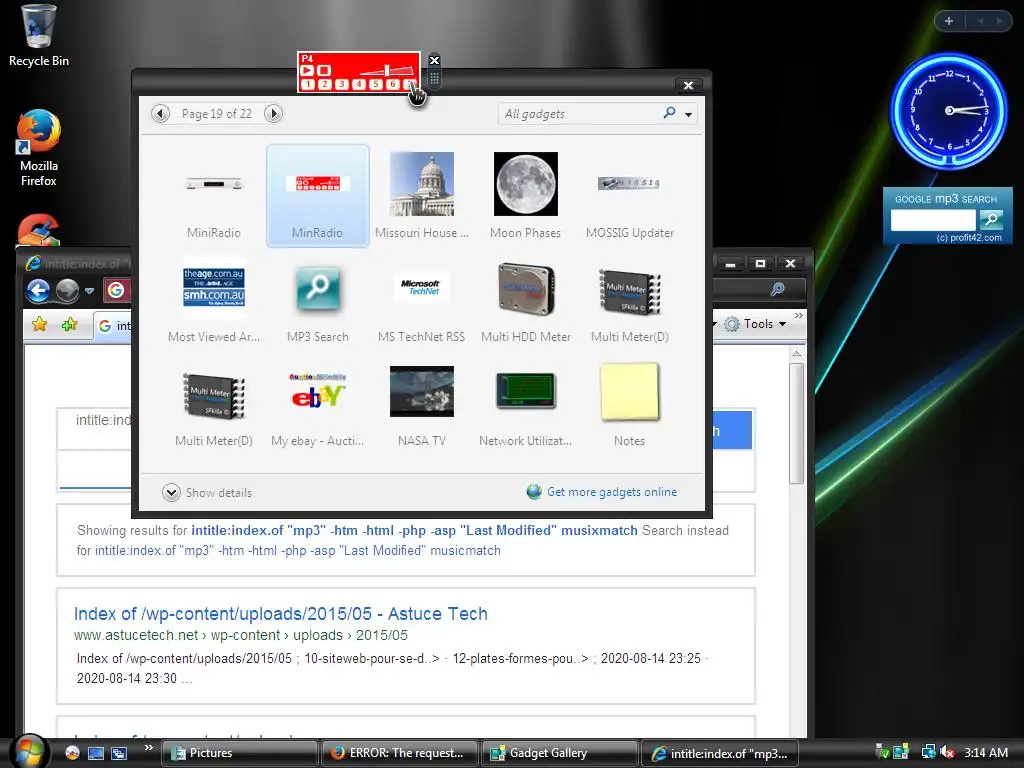Switch to ERROR: The request Firefox taskbar button

[x=400, y=753]
